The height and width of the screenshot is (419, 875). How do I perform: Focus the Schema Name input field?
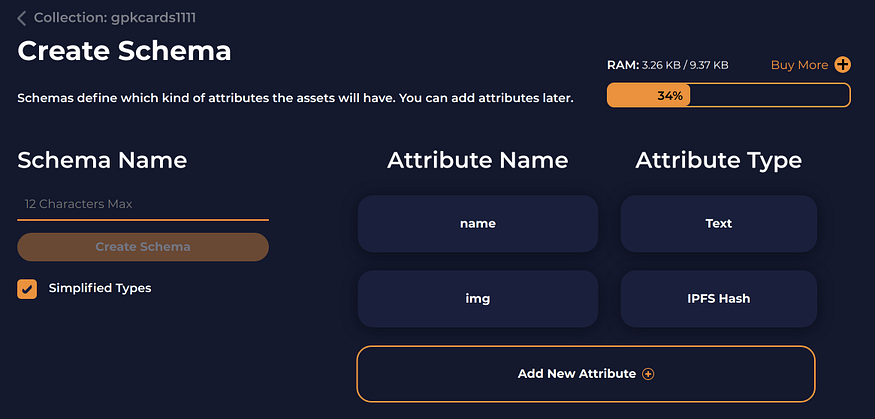click(143, 204)
